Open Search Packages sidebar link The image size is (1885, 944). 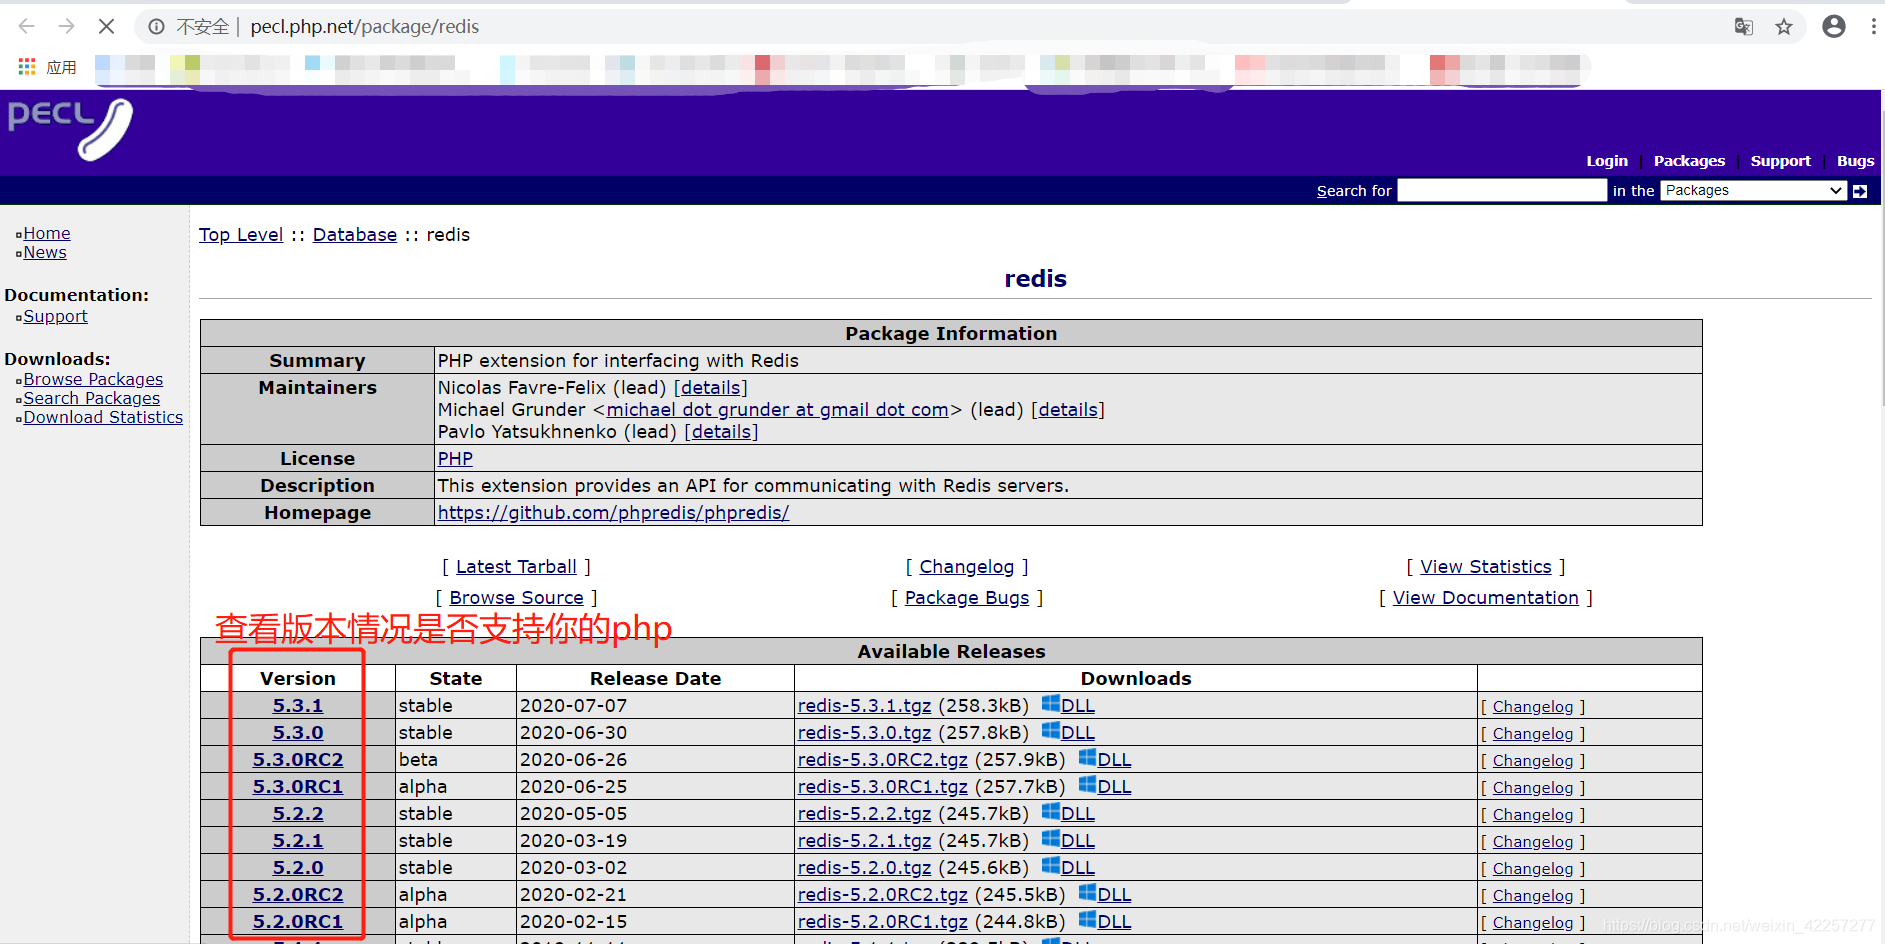click(92, 398)
